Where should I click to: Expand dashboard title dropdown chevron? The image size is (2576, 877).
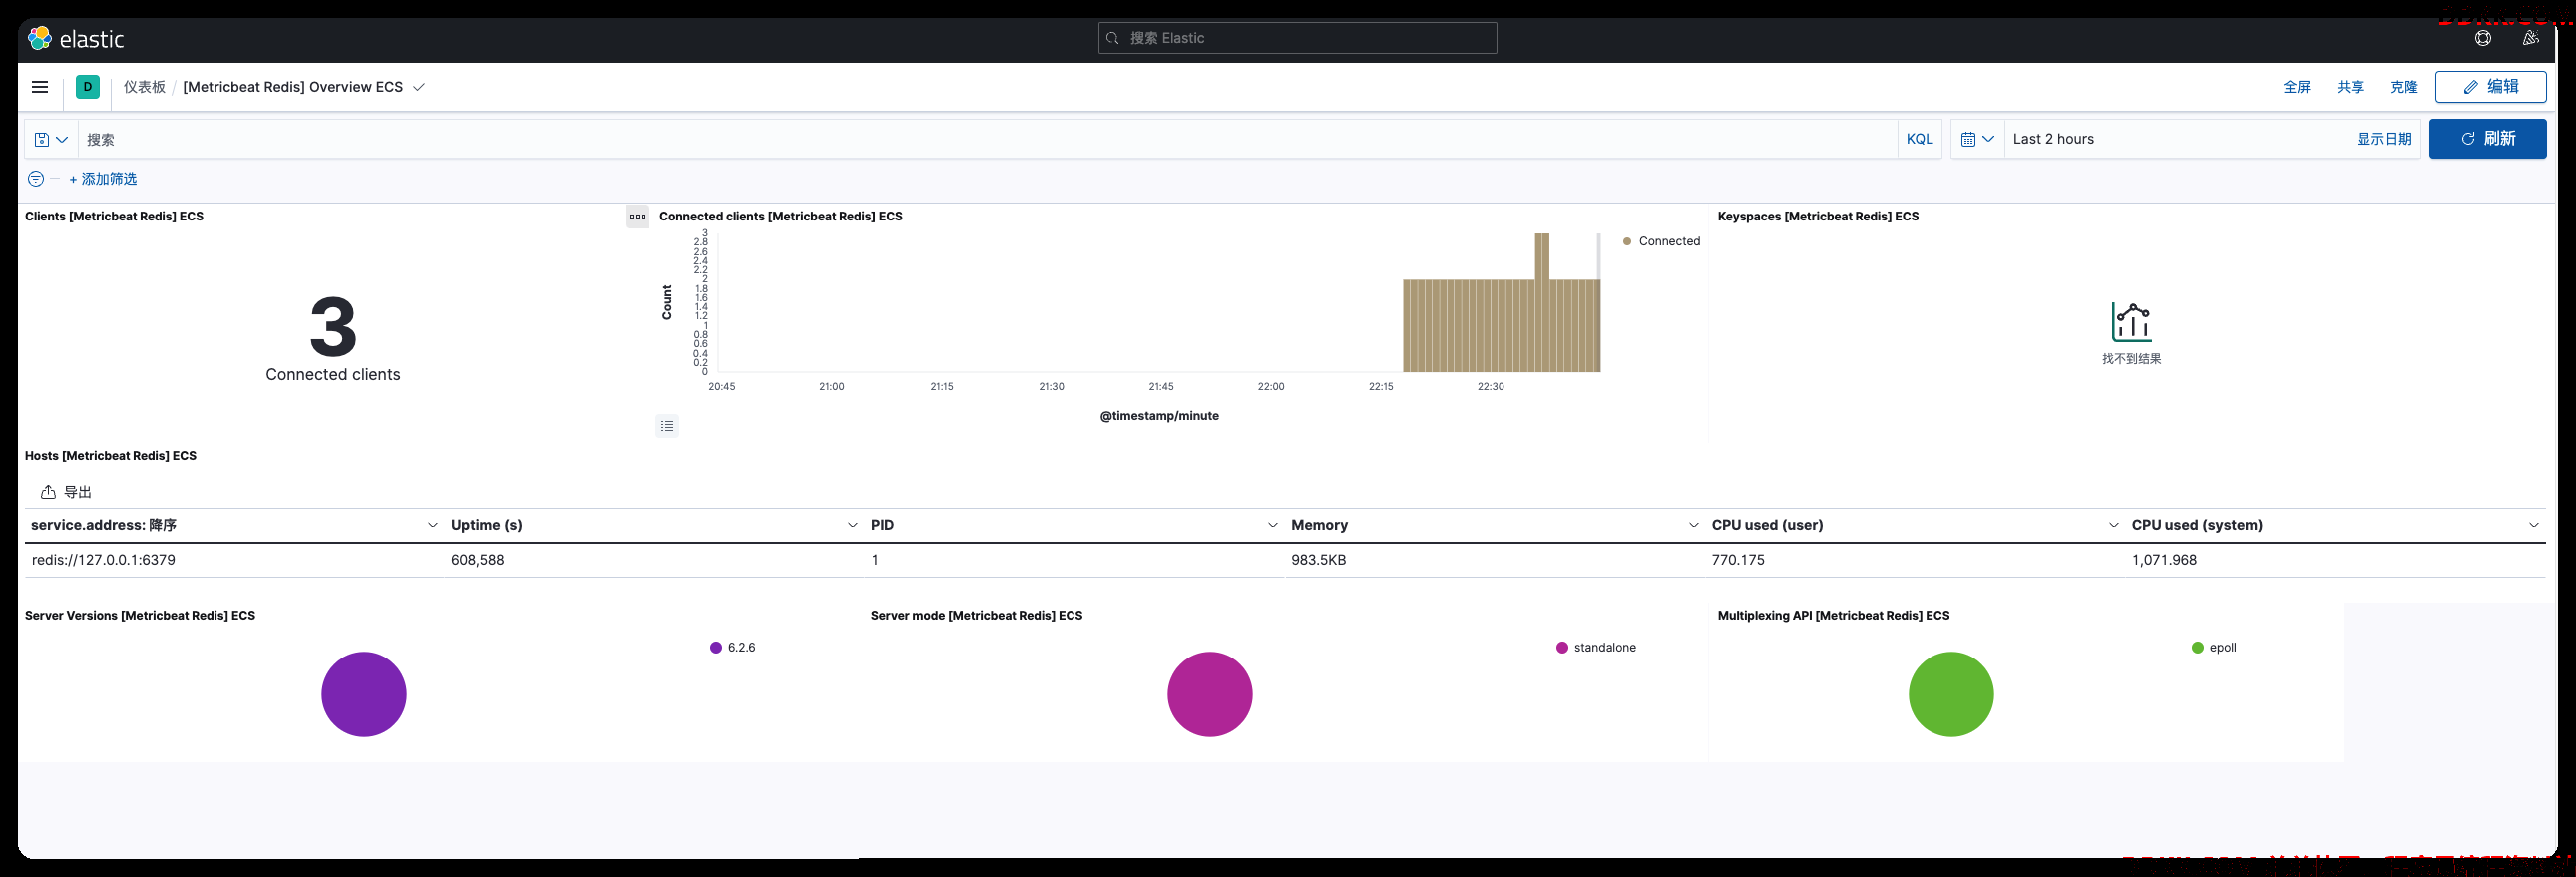tap(419, 87)
